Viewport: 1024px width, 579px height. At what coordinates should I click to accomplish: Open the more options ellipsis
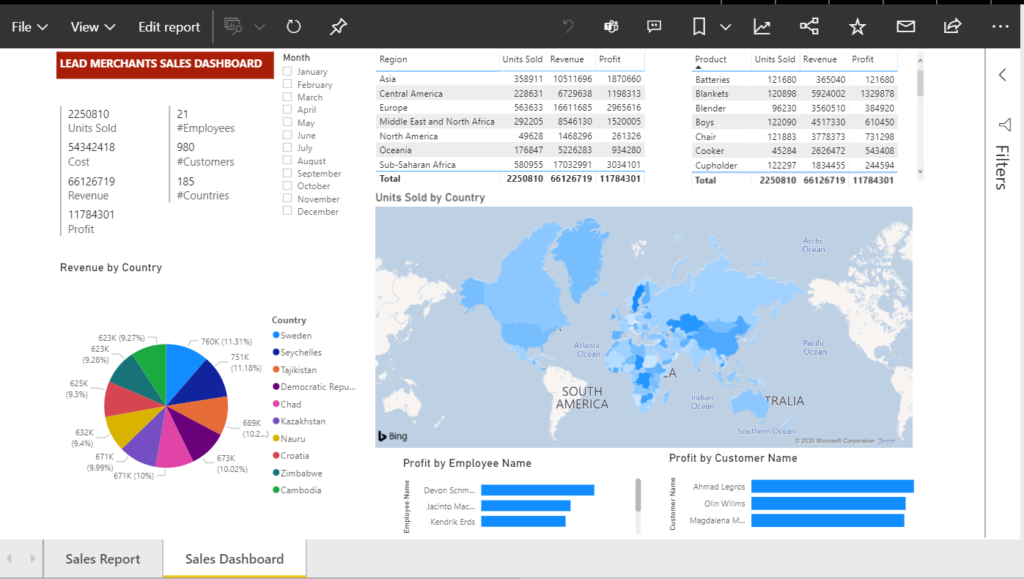(x=1000, y=27)
